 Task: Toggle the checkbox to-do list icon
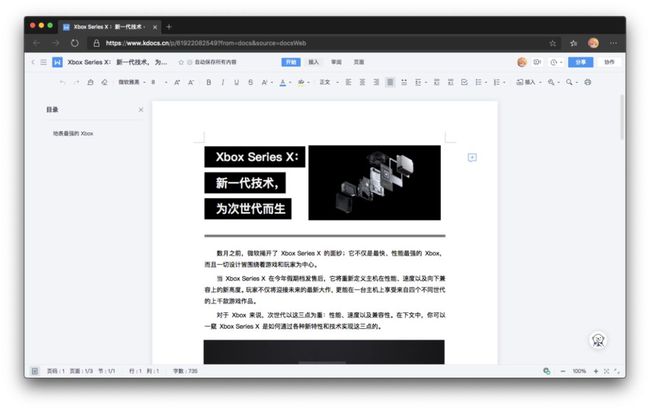(x=464, y=82)
